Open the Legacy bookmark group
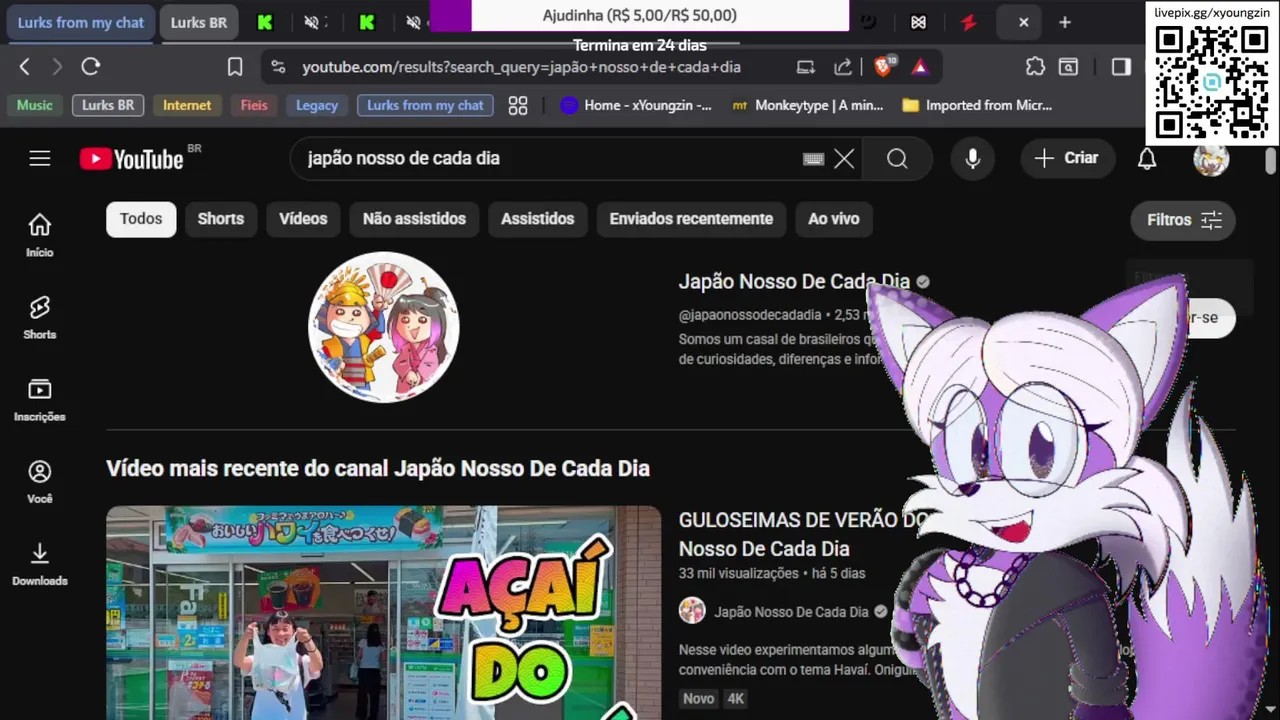This screenshot has width=1280, height=720. (317, 105)
